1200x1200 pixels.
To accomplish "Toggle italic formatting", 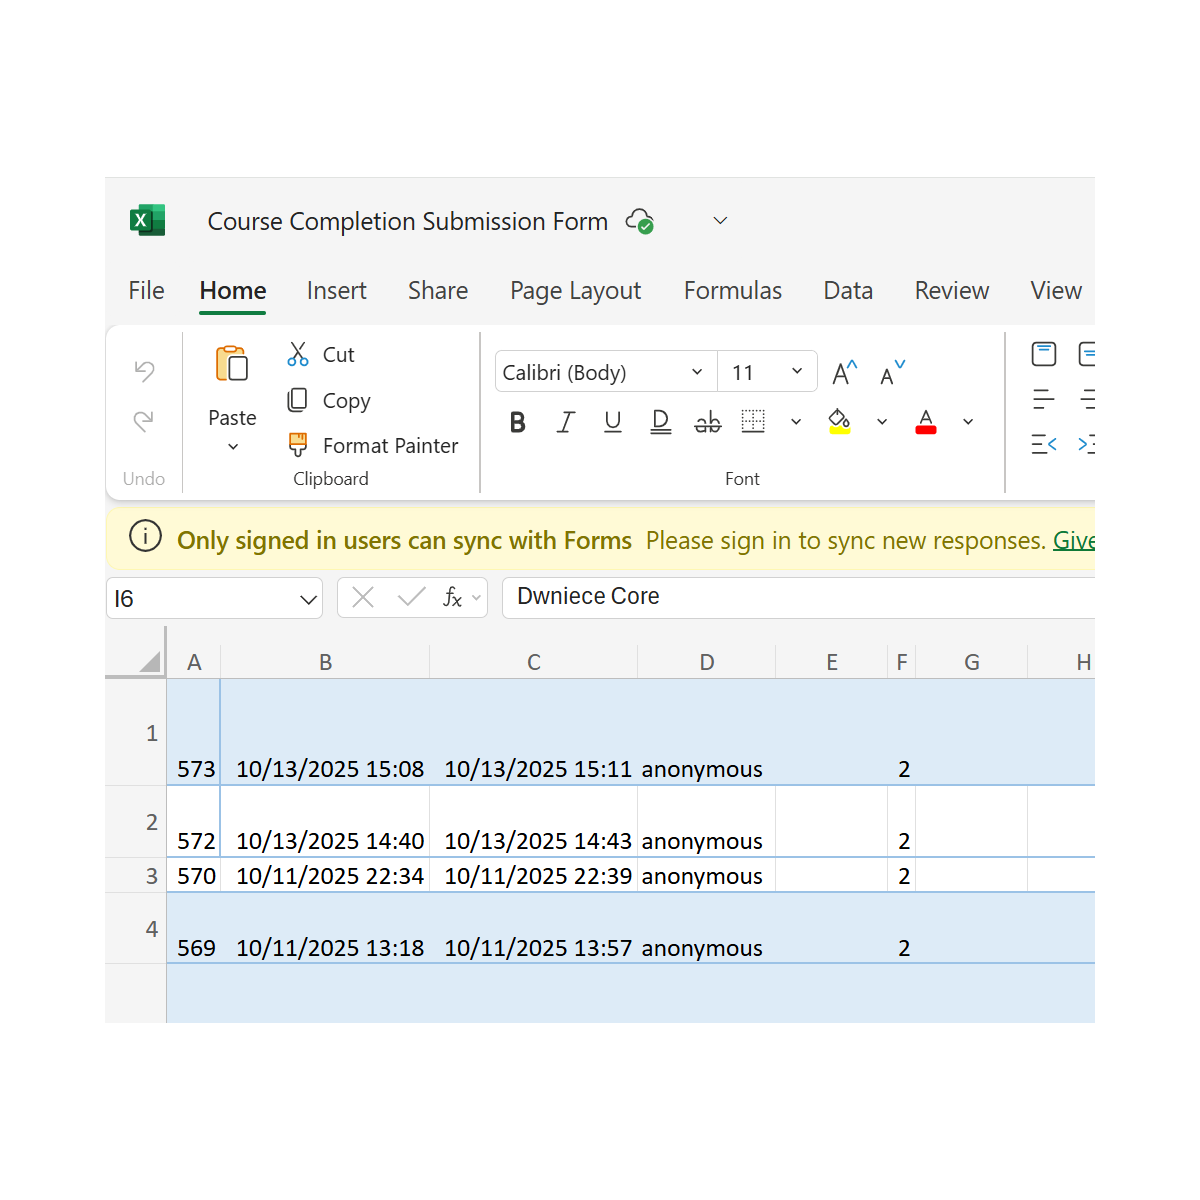I will point(565,422).
